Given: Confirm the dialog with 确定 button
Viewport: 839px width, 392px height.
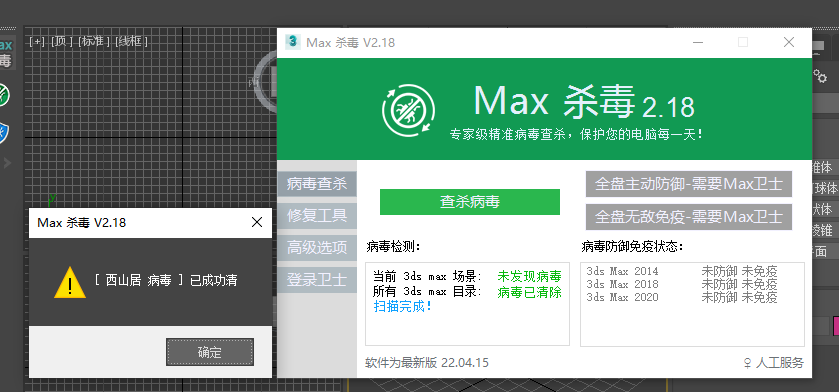Looking at the screenshot, I should pyautogui.click(x=210, y=352).
